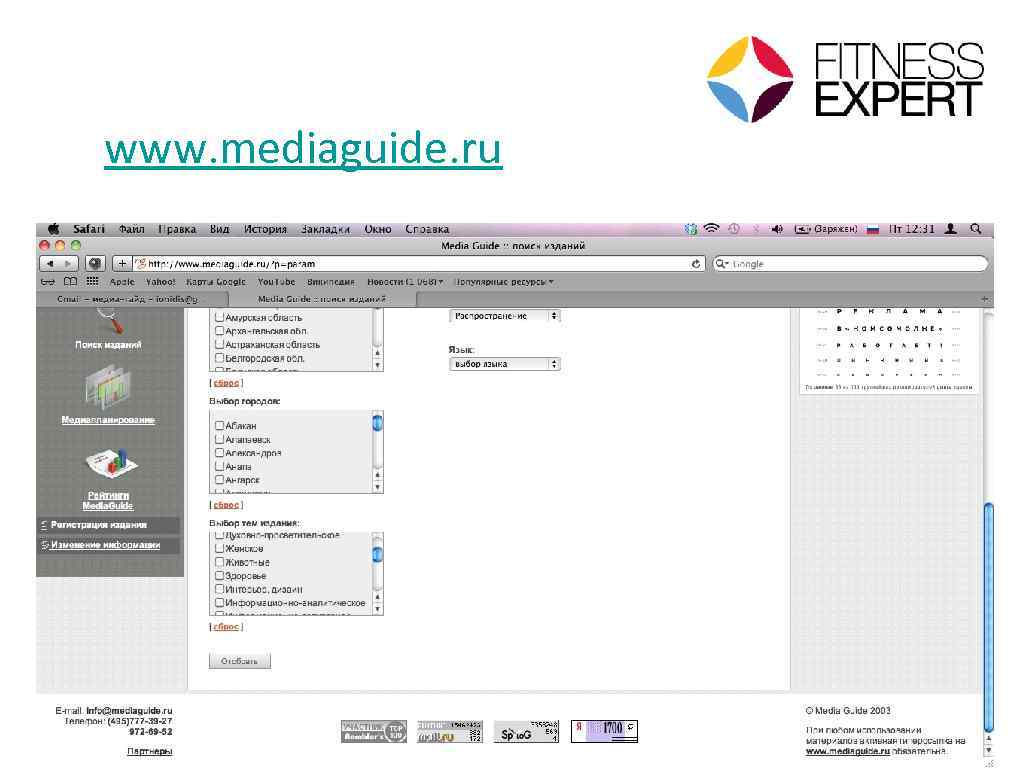Open the YouTube bookmark

276,281
